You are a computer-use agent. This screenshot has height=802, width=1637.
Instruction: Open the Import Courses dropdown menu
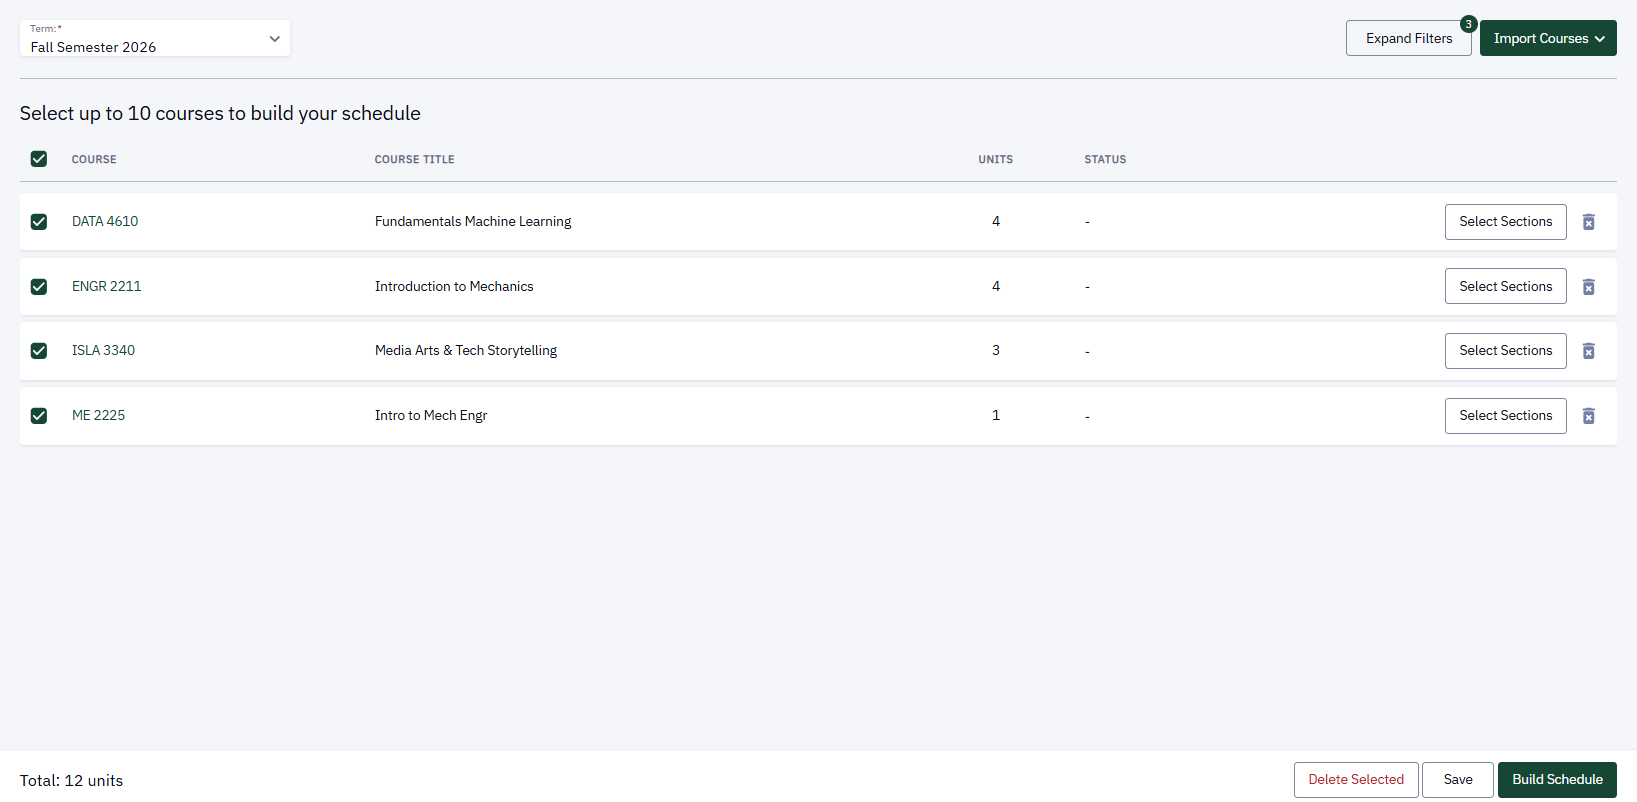pos(1548,38)
